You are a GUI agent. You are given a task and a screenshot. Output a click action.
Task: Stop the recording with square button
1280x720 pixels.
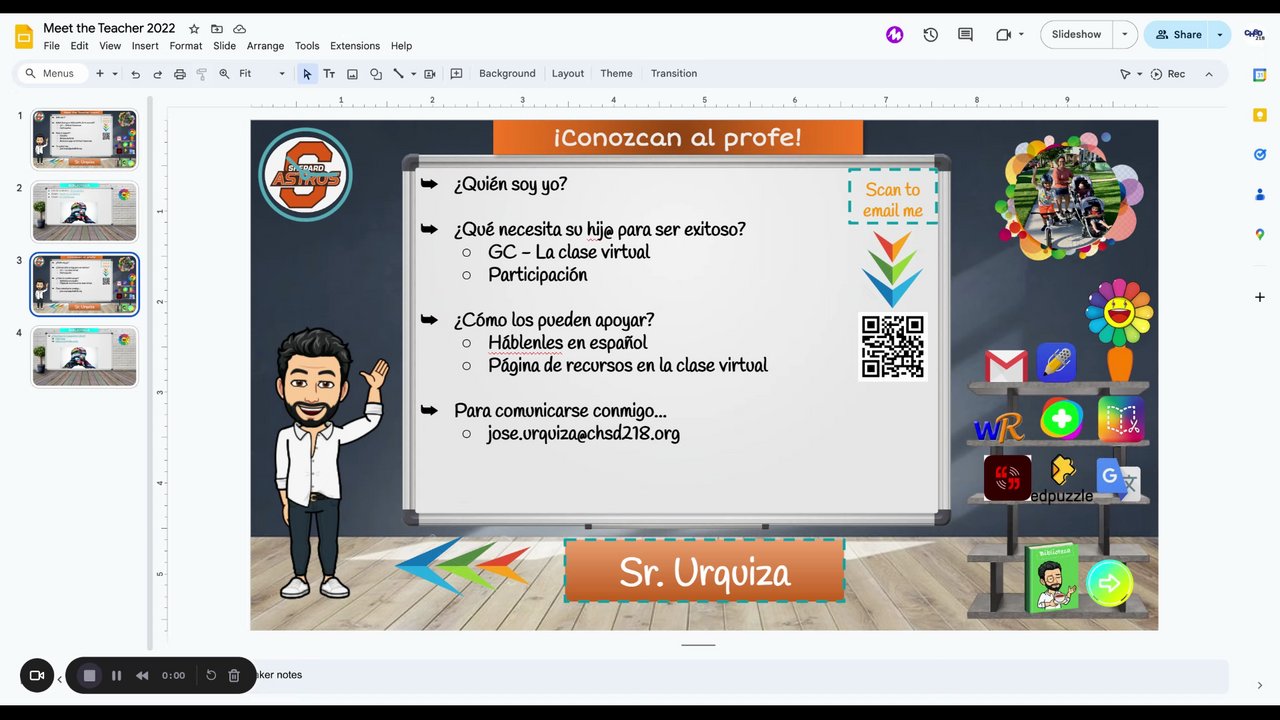[89, 676]
